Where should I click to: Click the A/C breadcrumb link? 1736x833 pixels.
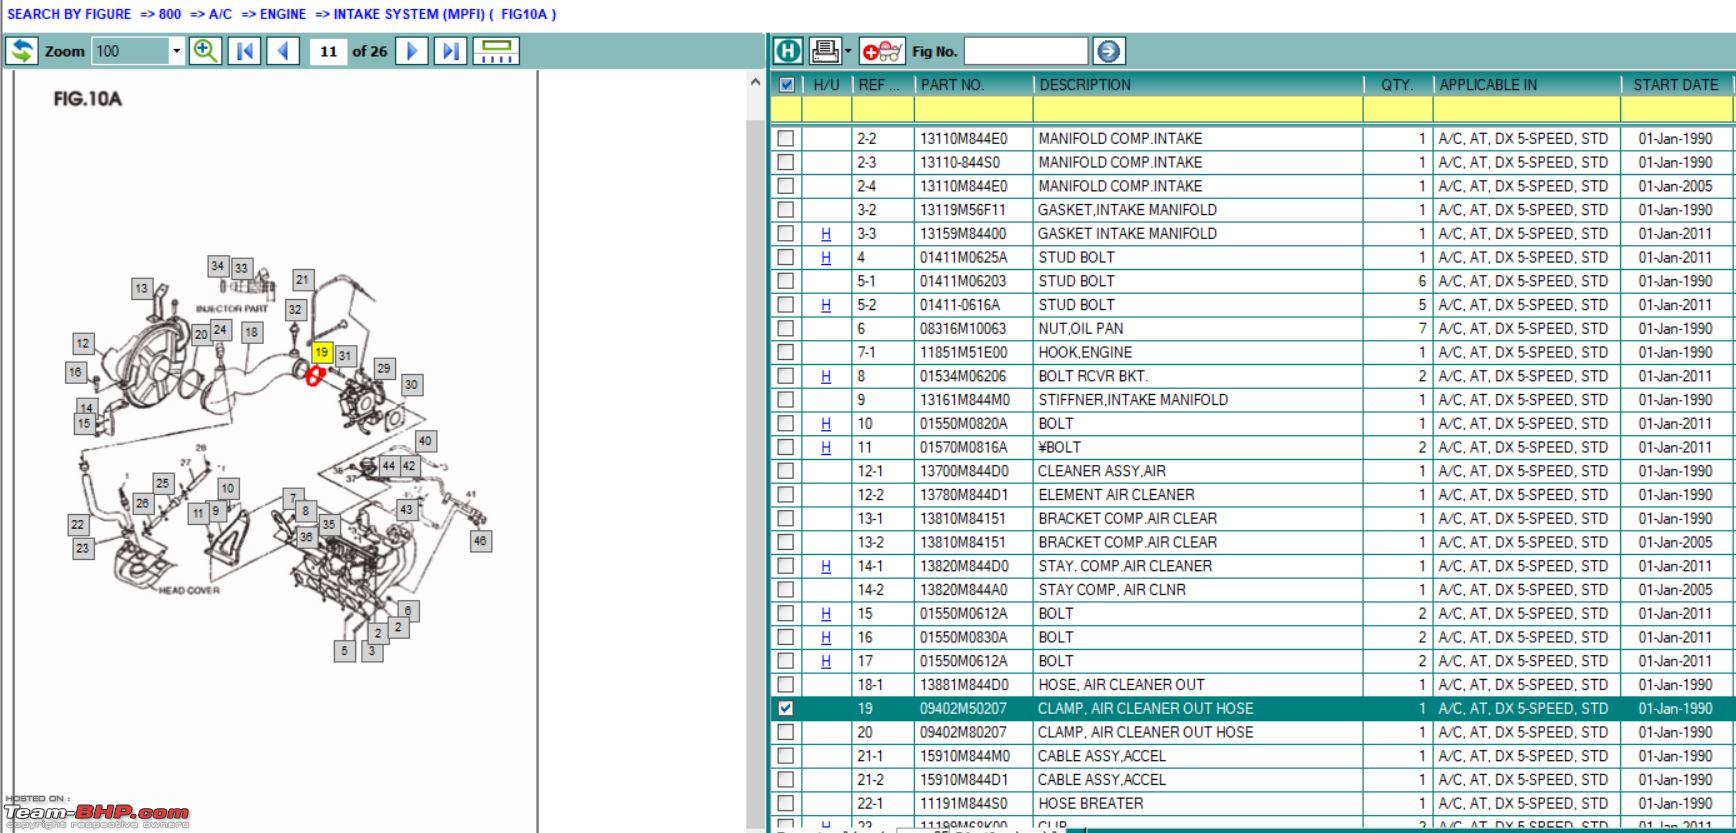point(220,14)
